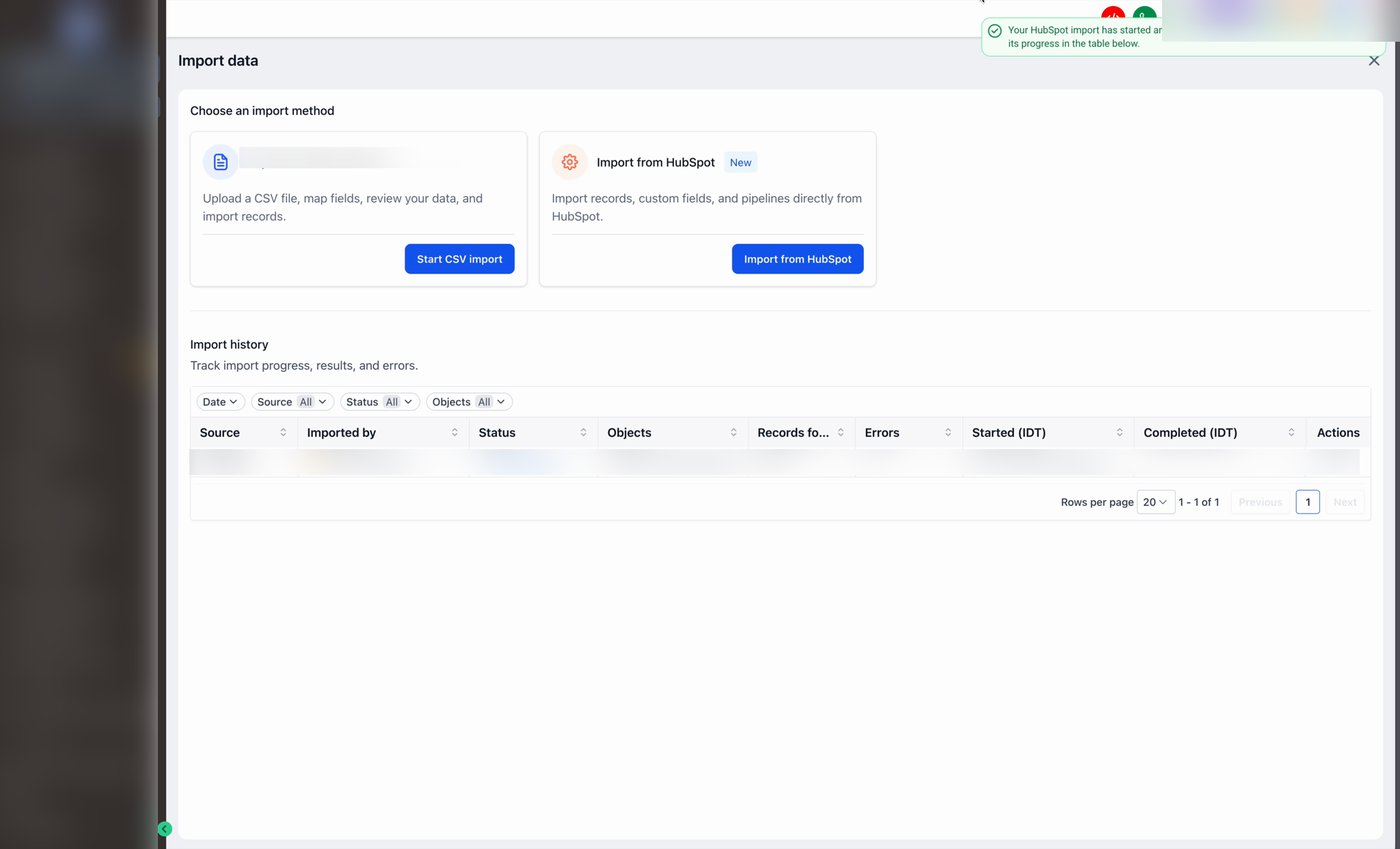The height and width of the screenshot is (849, 1400).
Task: Open the Source filter dropdown
Action: (292, 402)
